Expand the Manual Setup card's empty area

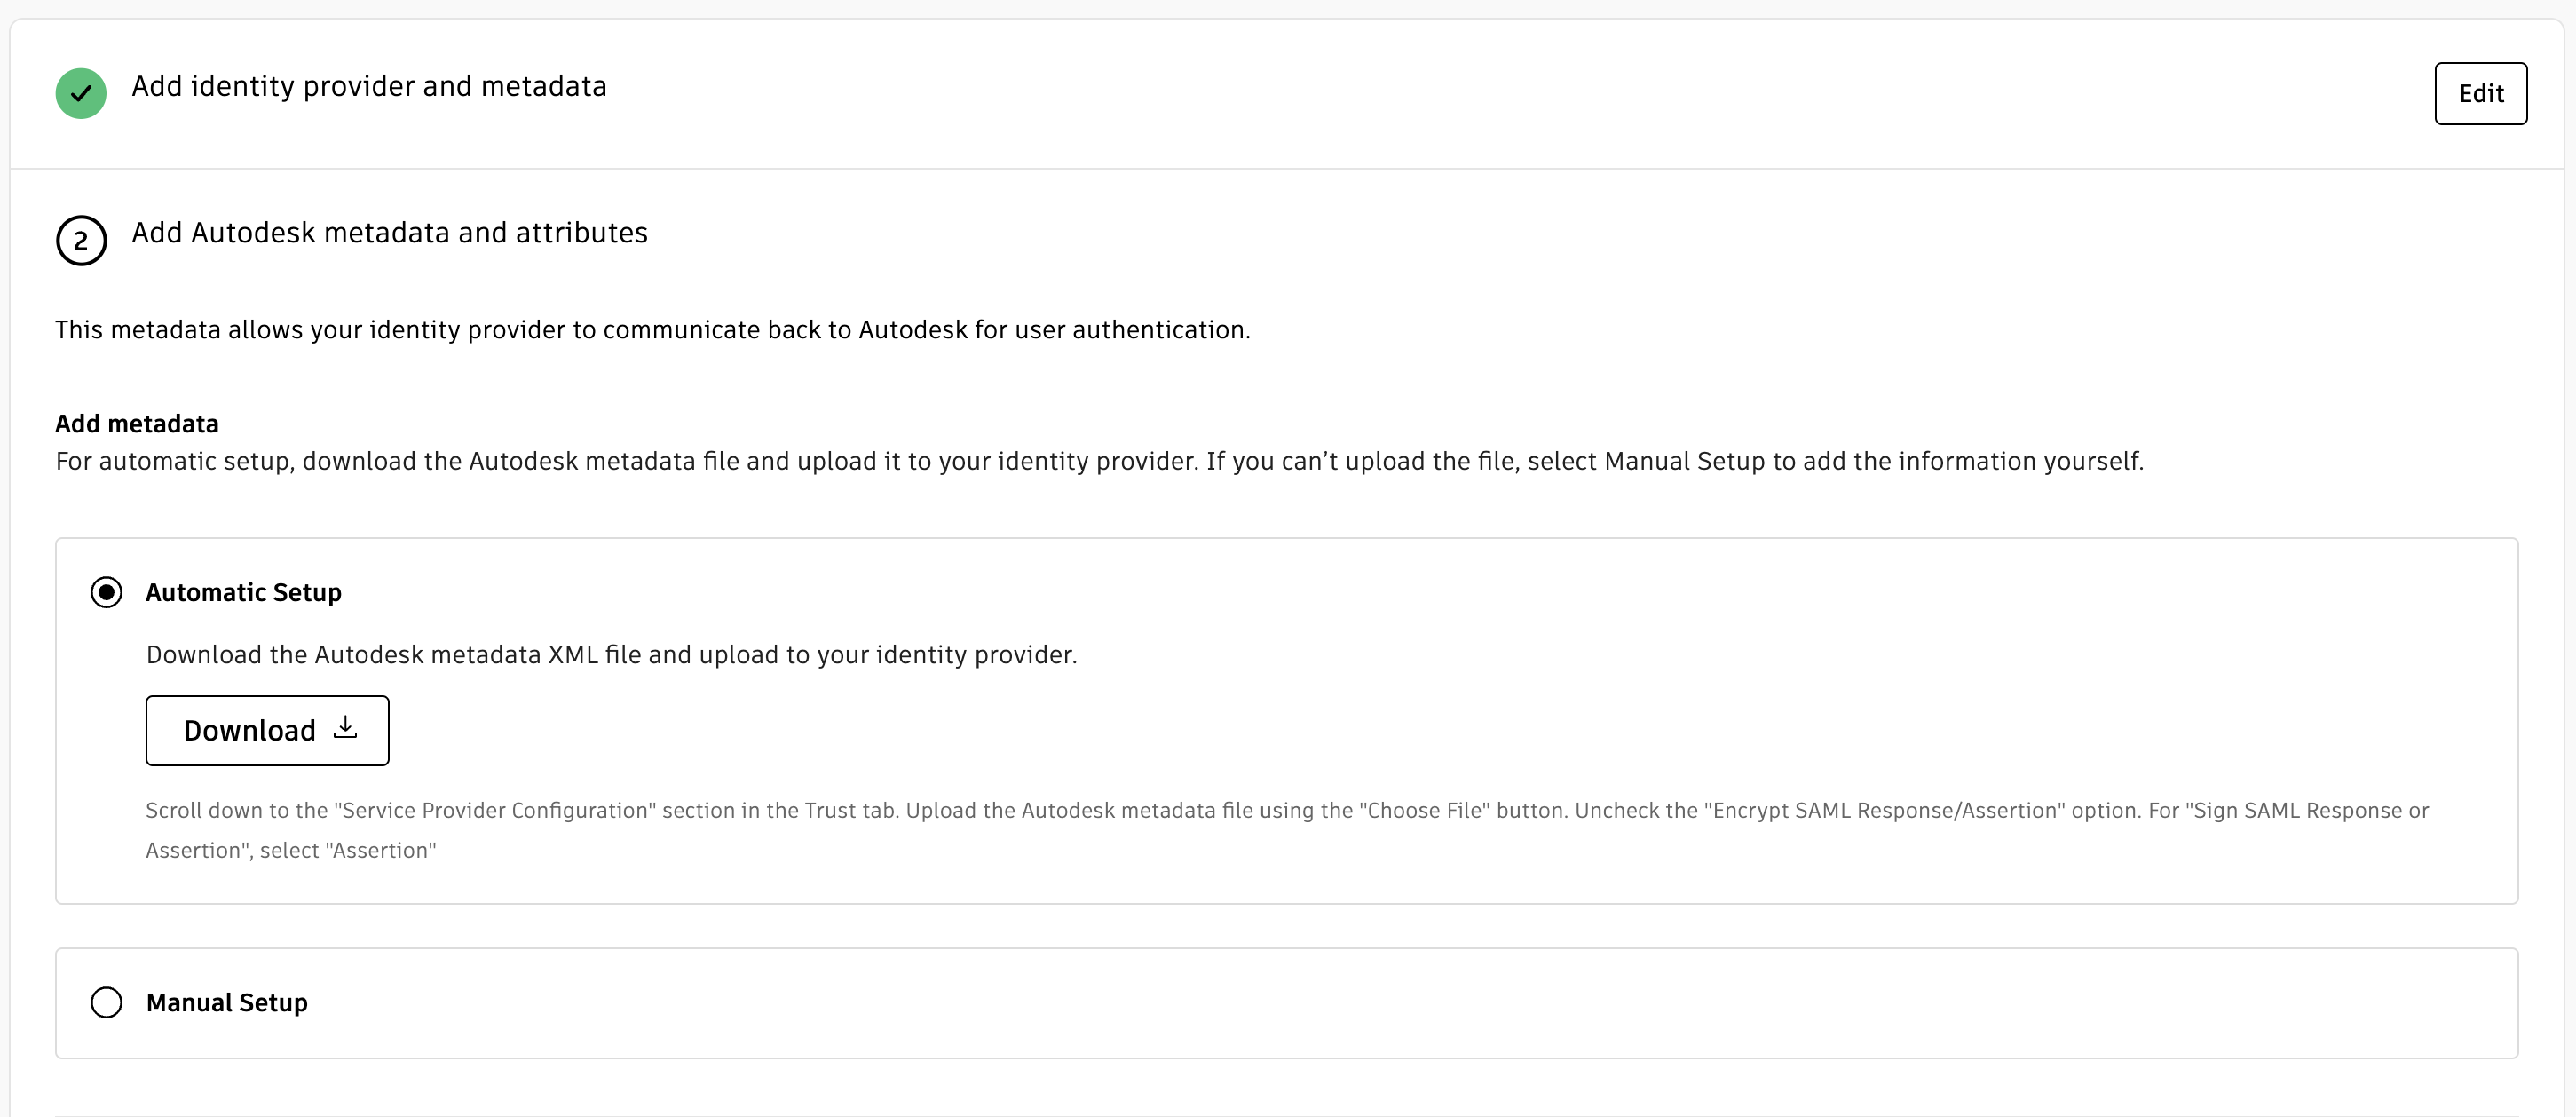tap(1400, 1003)
